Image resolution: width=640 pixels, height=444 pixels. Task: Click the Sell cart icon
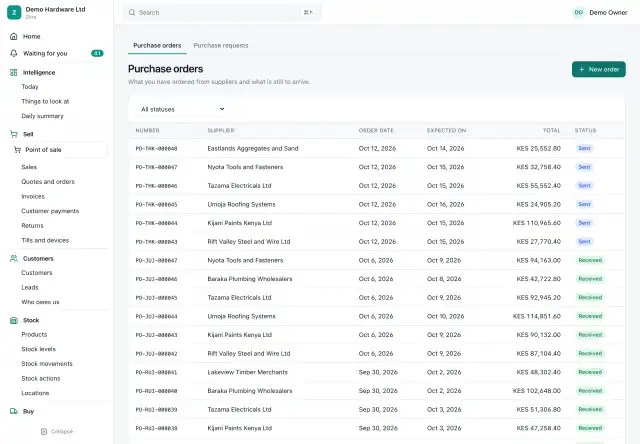point(13,134)
